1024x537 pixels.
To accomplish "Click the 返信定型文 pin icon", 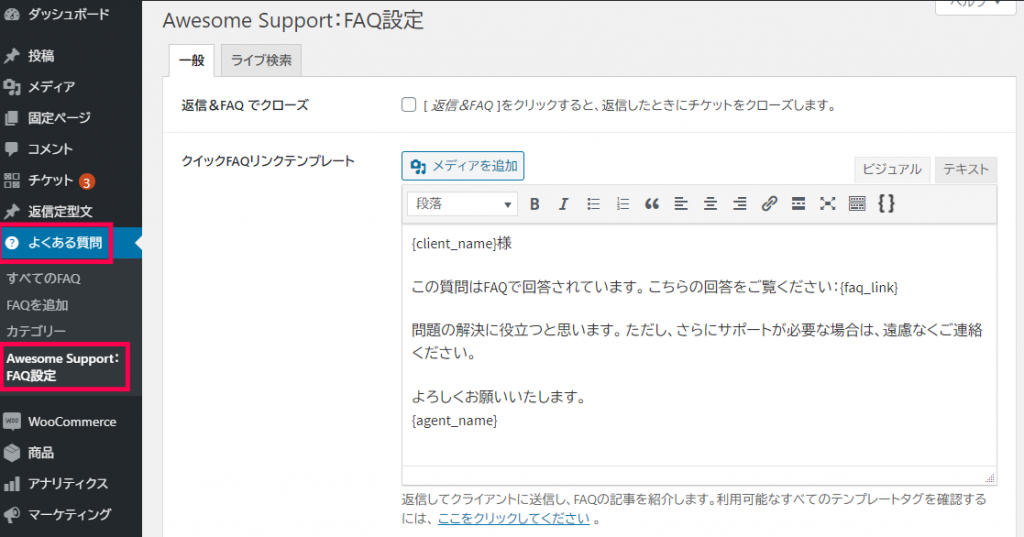I will [x=12, y=212].
